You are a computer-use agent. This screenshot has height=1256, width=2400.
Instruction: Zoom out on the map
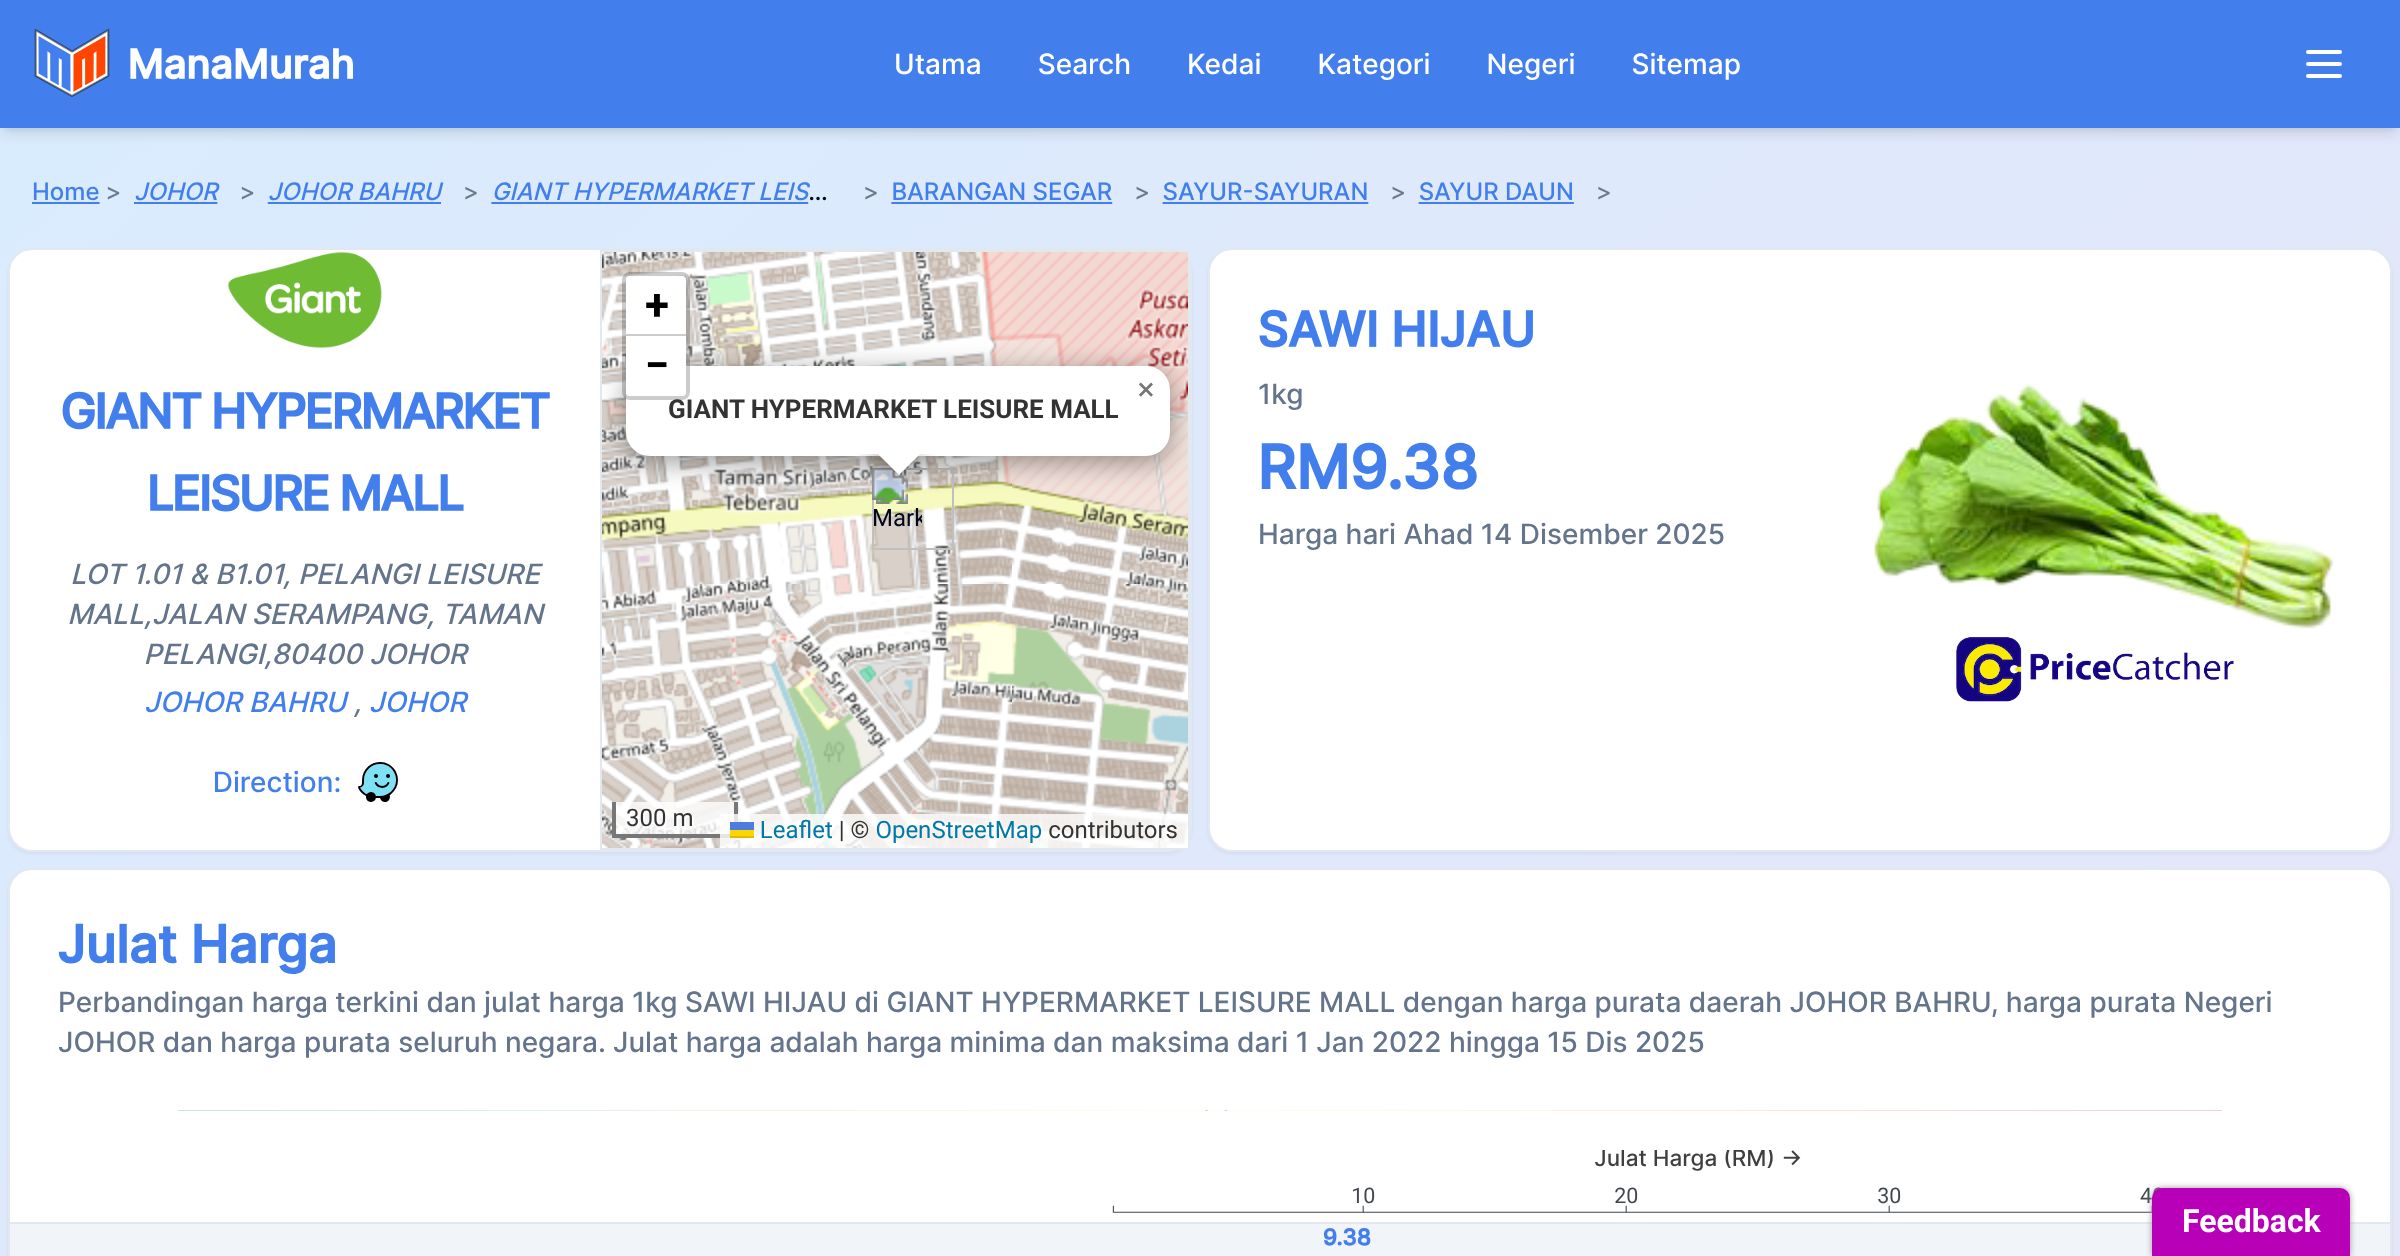pyautogui.click(x=656, y=365)
